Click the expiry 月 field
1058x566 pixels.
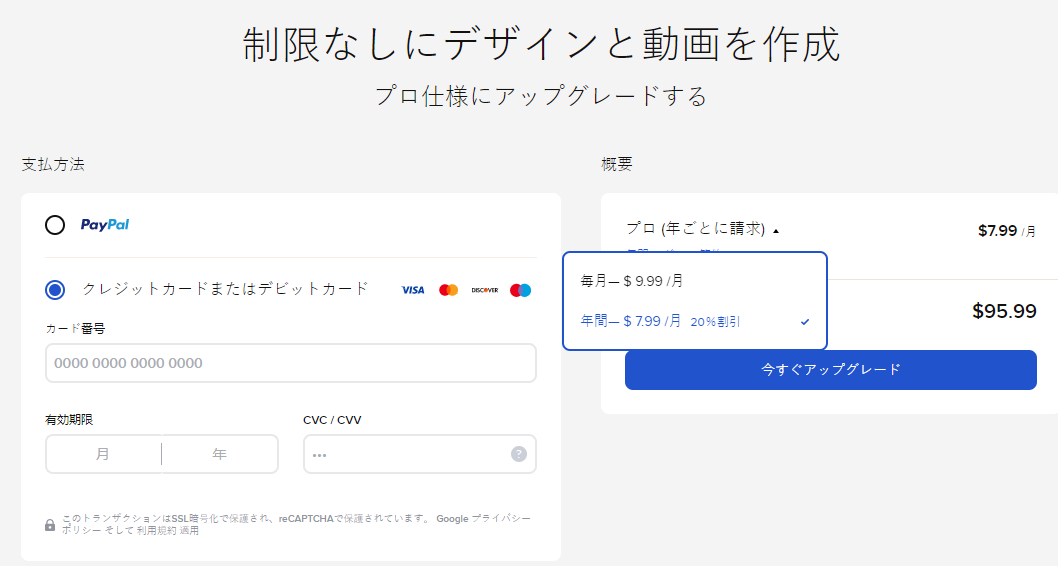pyautogui.click(x=103, y=454)
